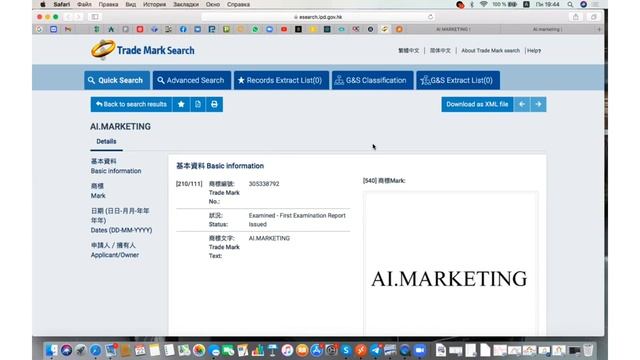Viewport: 640px width, 360px height.
Task: Open the Закладки menu
Action: pyautogui.click(x=186, y=4)
